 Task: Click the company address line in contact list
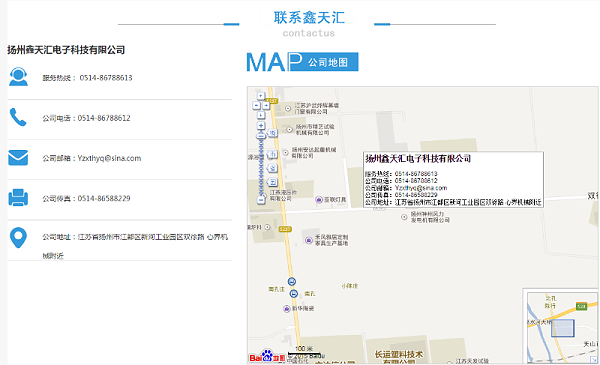pos(135,246)
